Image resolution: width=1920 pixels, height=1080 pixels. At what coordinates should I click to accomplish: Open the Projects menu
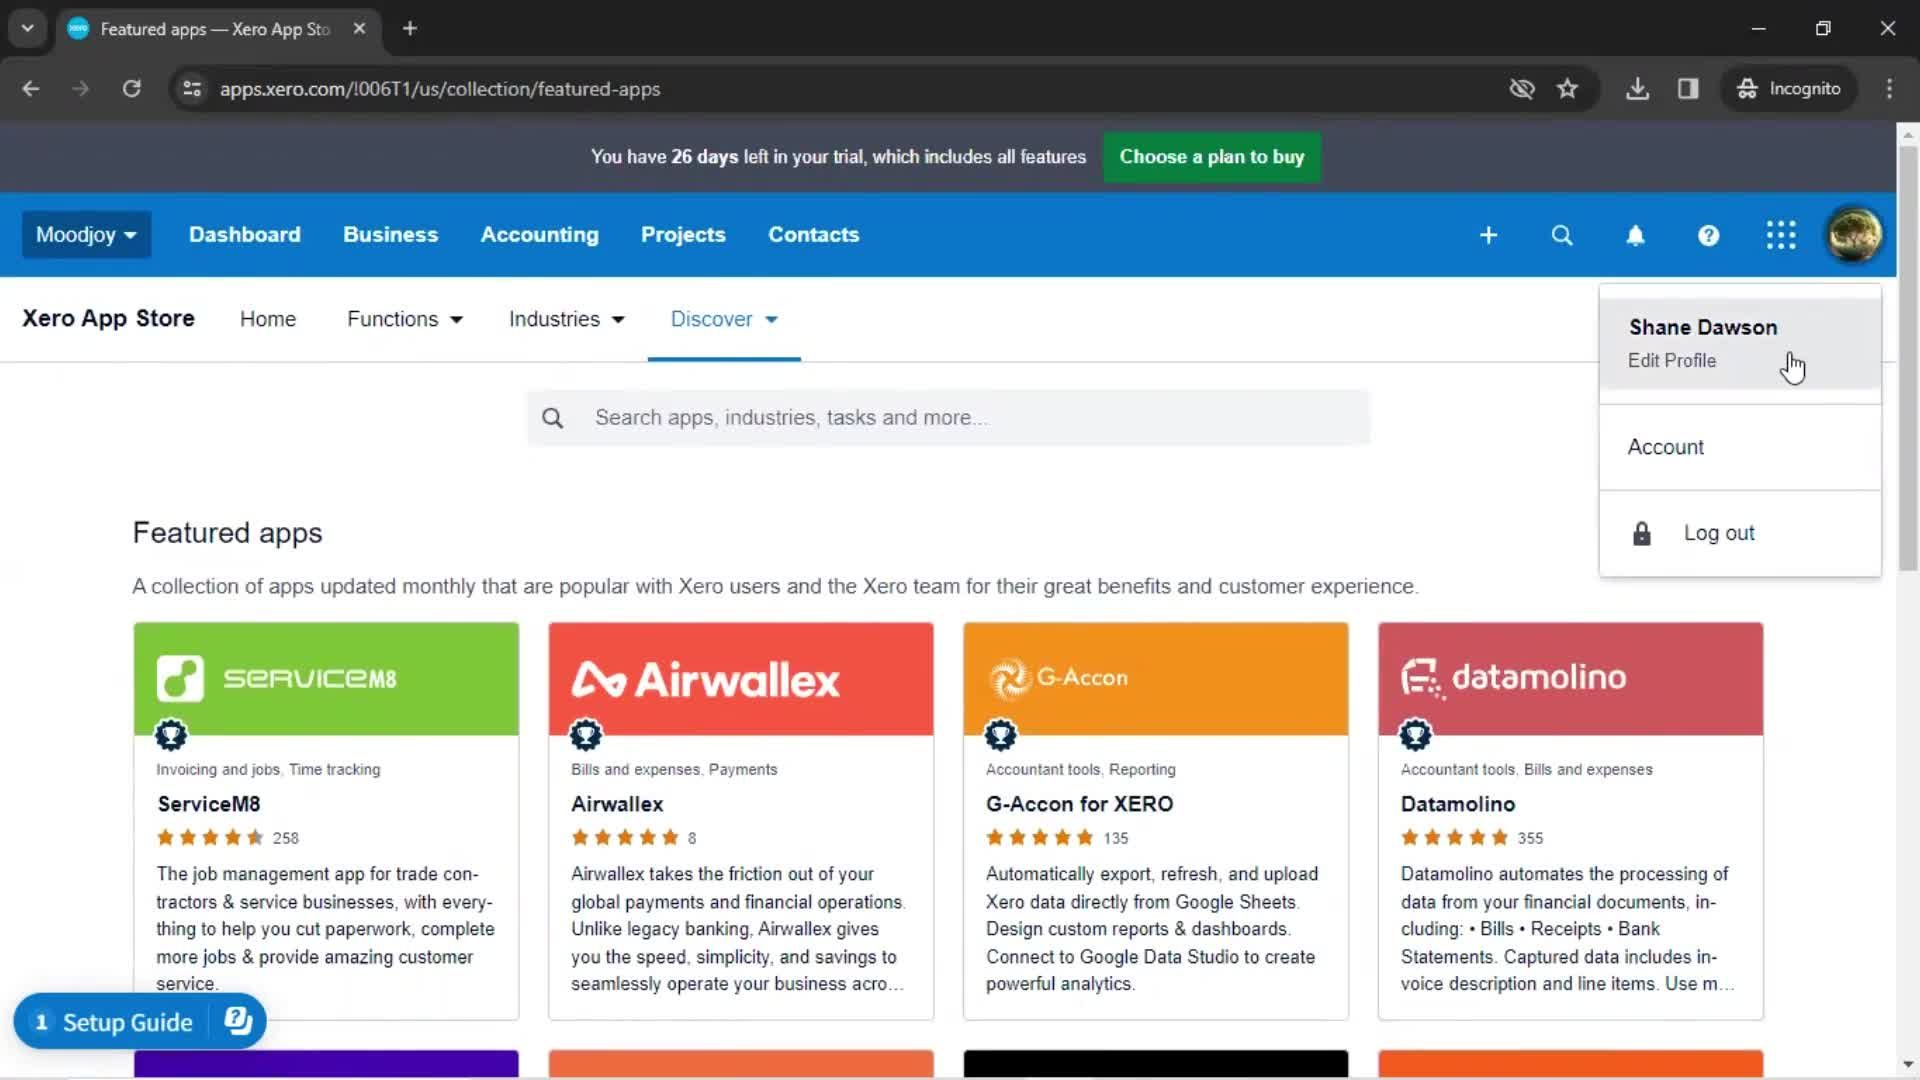683,235
